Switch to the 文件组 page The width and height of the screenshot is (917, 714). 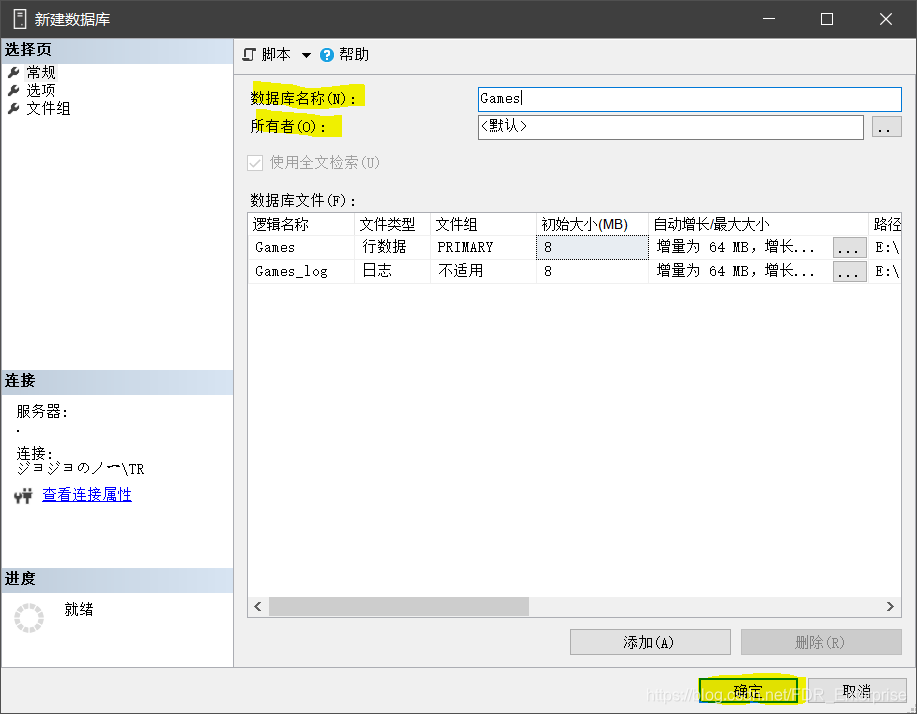click(x=50, y=108)
